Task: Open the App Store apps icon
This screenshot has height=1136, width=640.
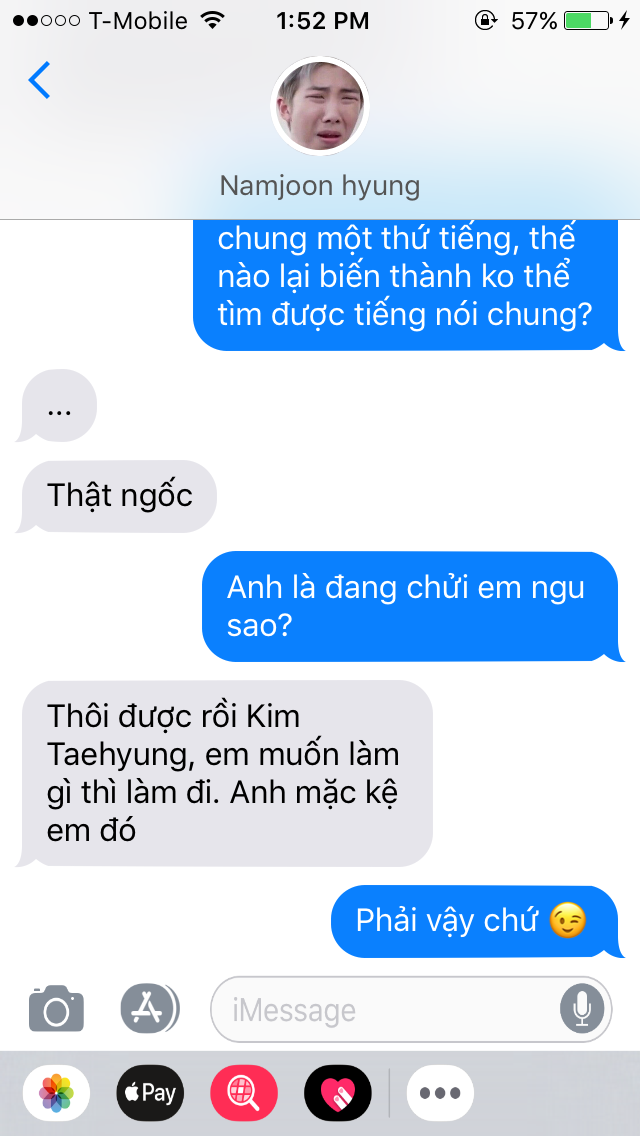Action: (150, 1008)
